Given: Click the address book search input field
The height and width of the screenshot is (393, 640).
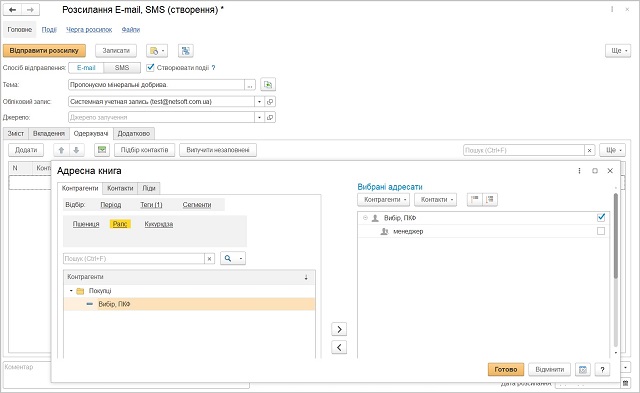Looking at the screenshot, I should (134, 259).
